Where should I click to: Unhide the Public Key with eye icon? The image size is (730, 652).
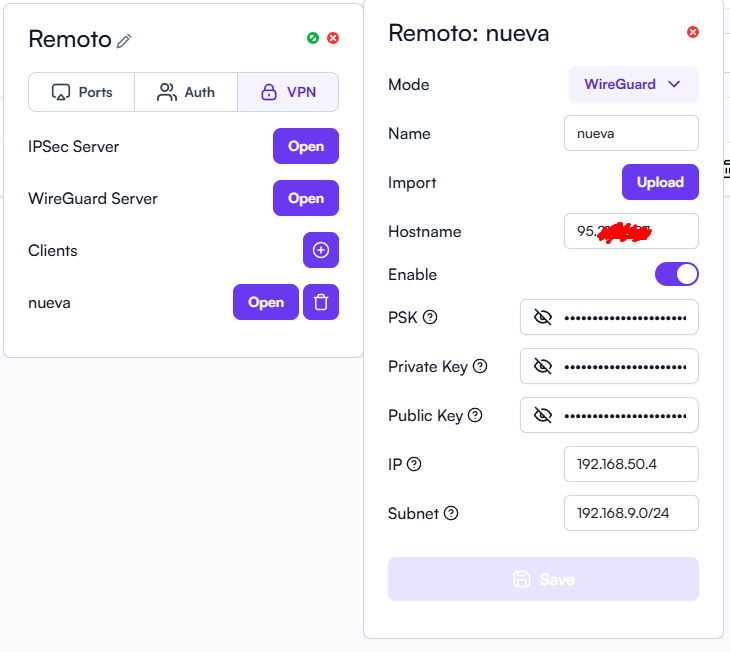542,415
